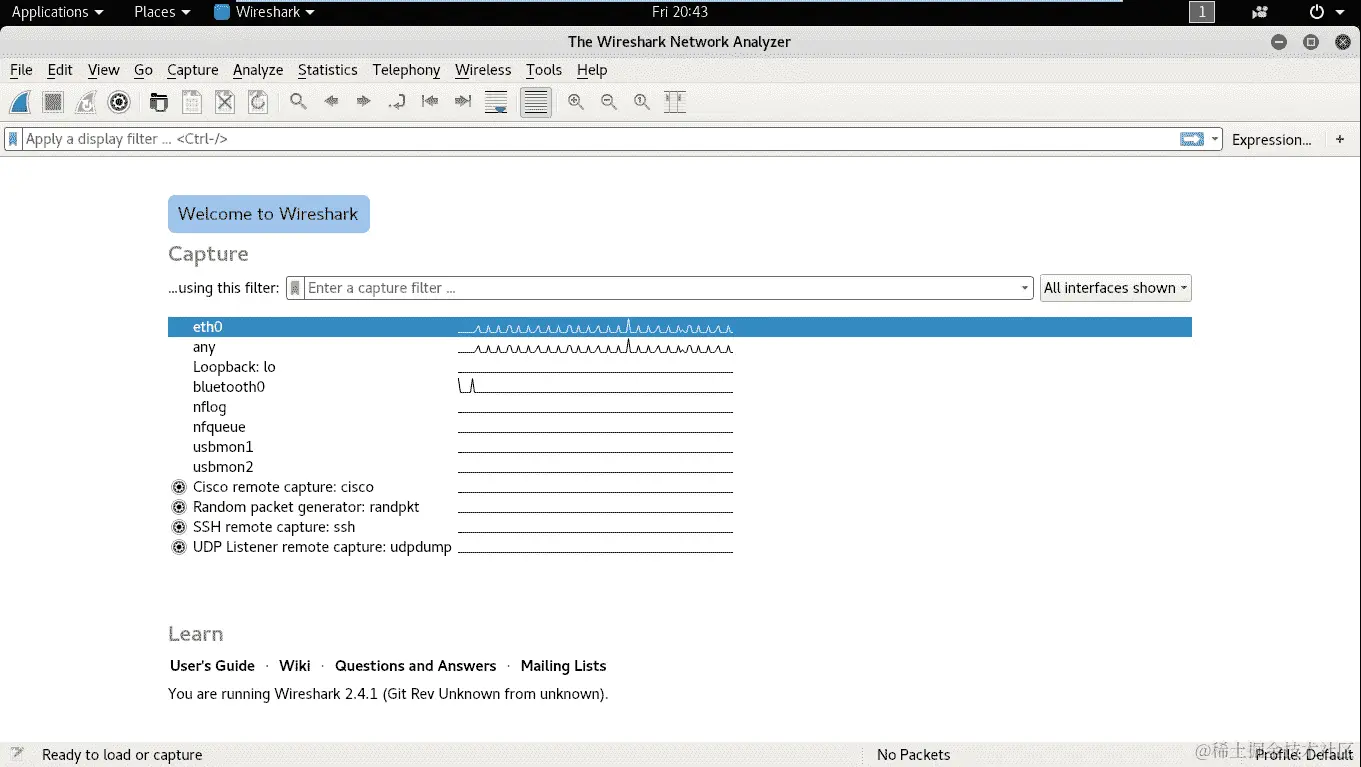
Task: Select the usbmon2 interface
Action: click(x=680, y=467)
